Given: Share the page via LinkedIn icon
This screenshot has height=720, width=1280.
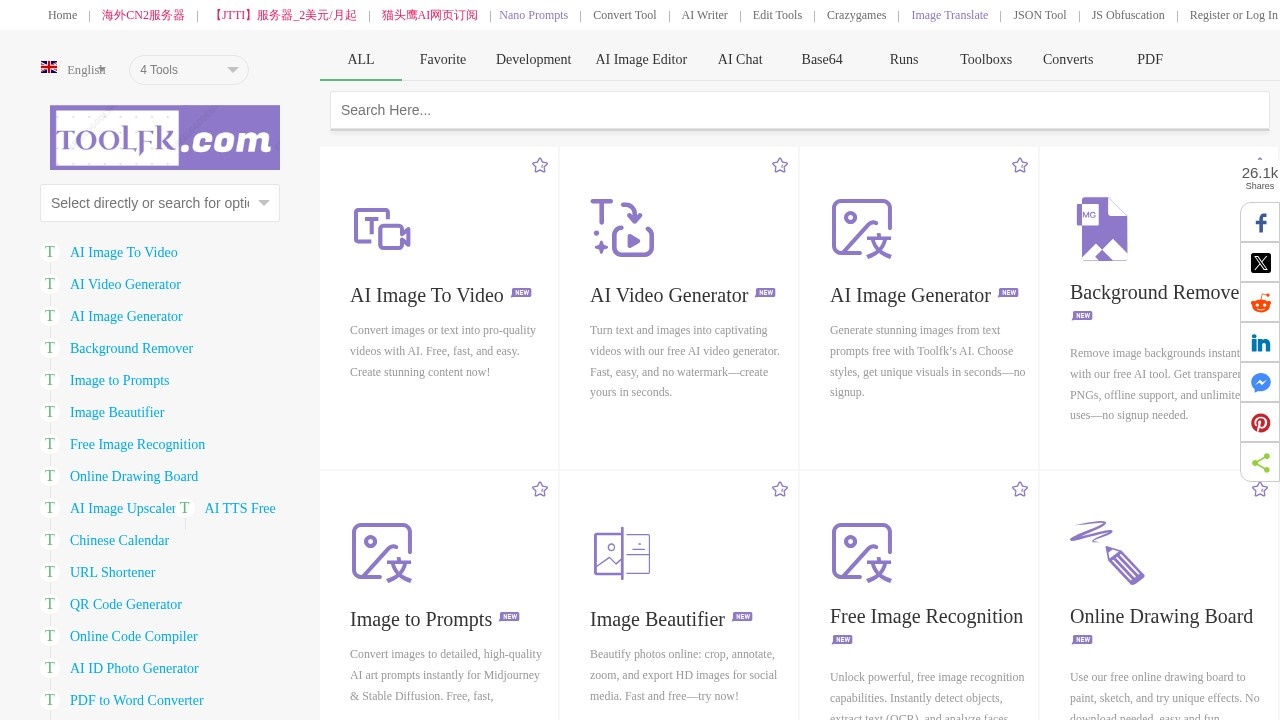Looking at the screenshot, I should [x=1260, y=343].
